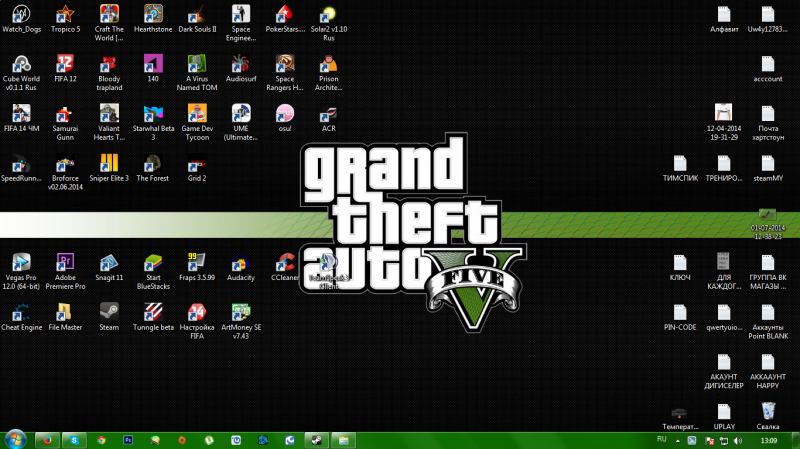This screenshot has width=800, height=449.
Task: Select the Sniper Elite 3 shortcut
Action: tap(109, 167)
